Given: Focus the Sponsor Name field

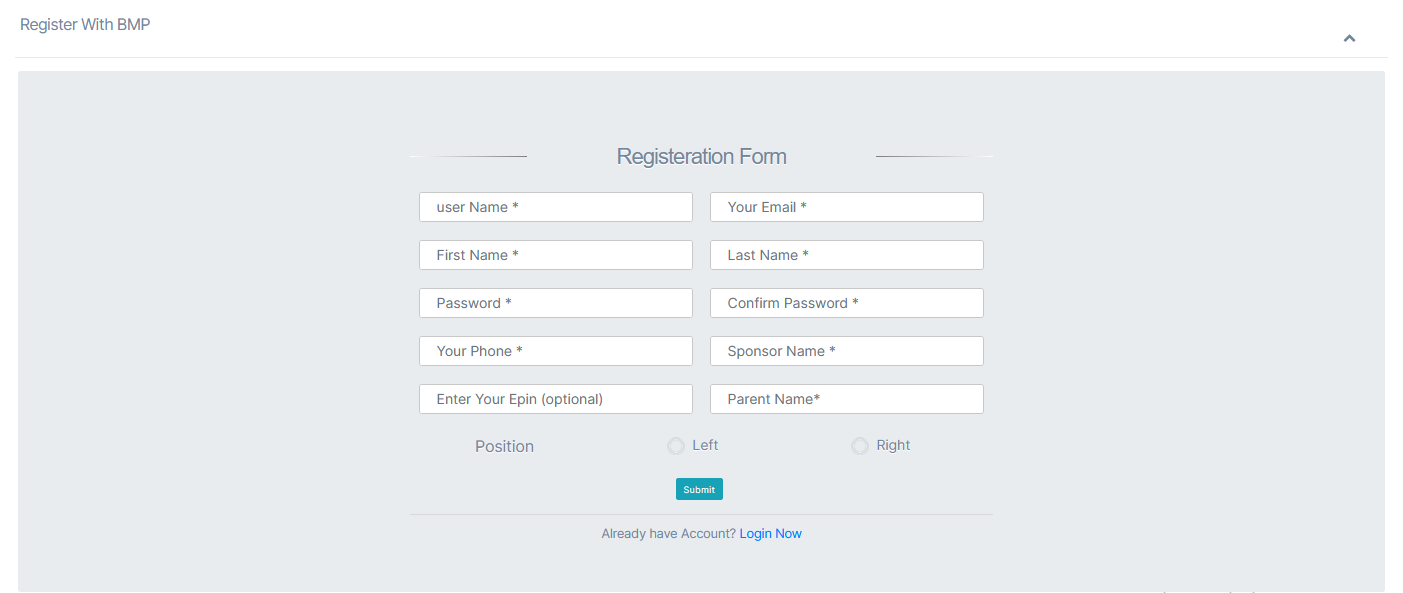Looking at the screenshot, I should click(846, 351).
